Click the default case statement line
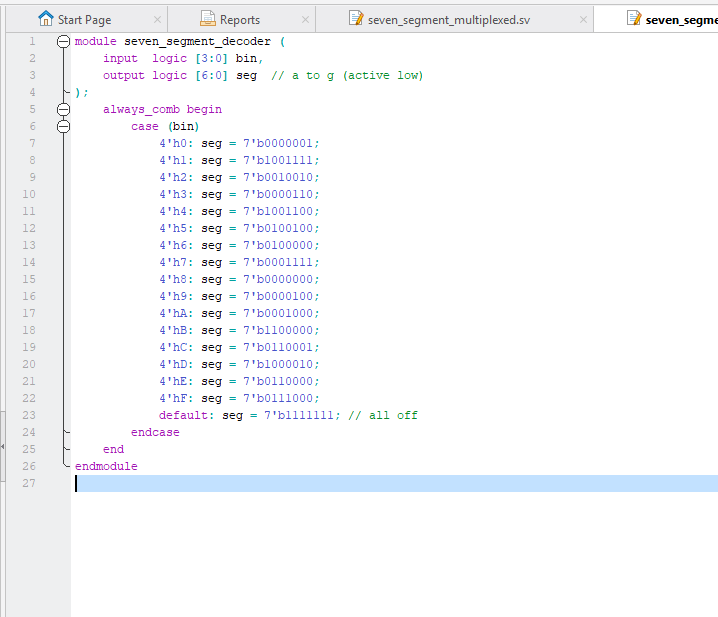This screenshot has height=617, width=718. pos(287,416)
